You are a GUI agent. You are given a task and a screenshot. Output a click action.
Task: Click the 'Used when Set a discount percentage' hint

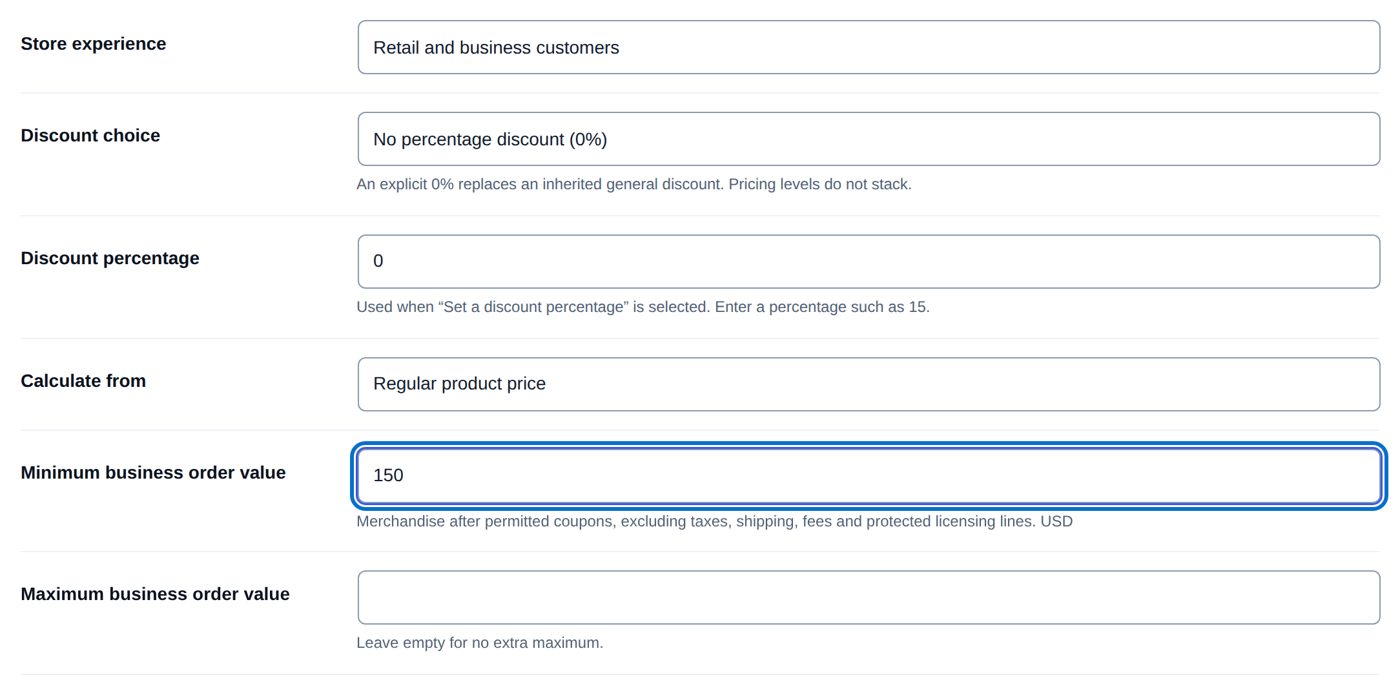tap(643, 307)
